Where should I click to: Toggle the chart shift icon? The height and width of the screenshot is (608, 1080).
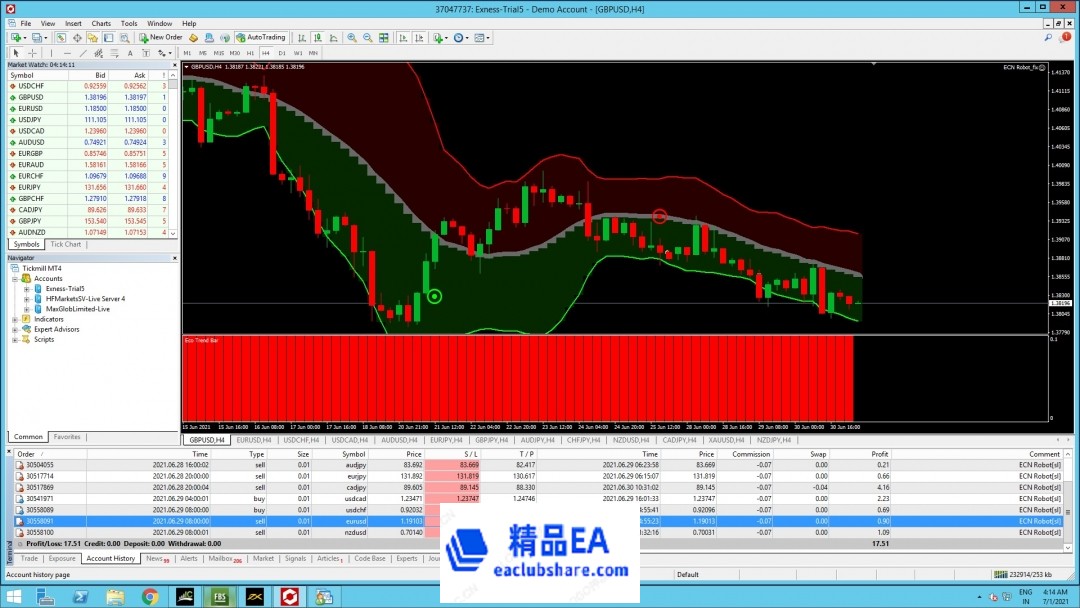tap(419, 38)
